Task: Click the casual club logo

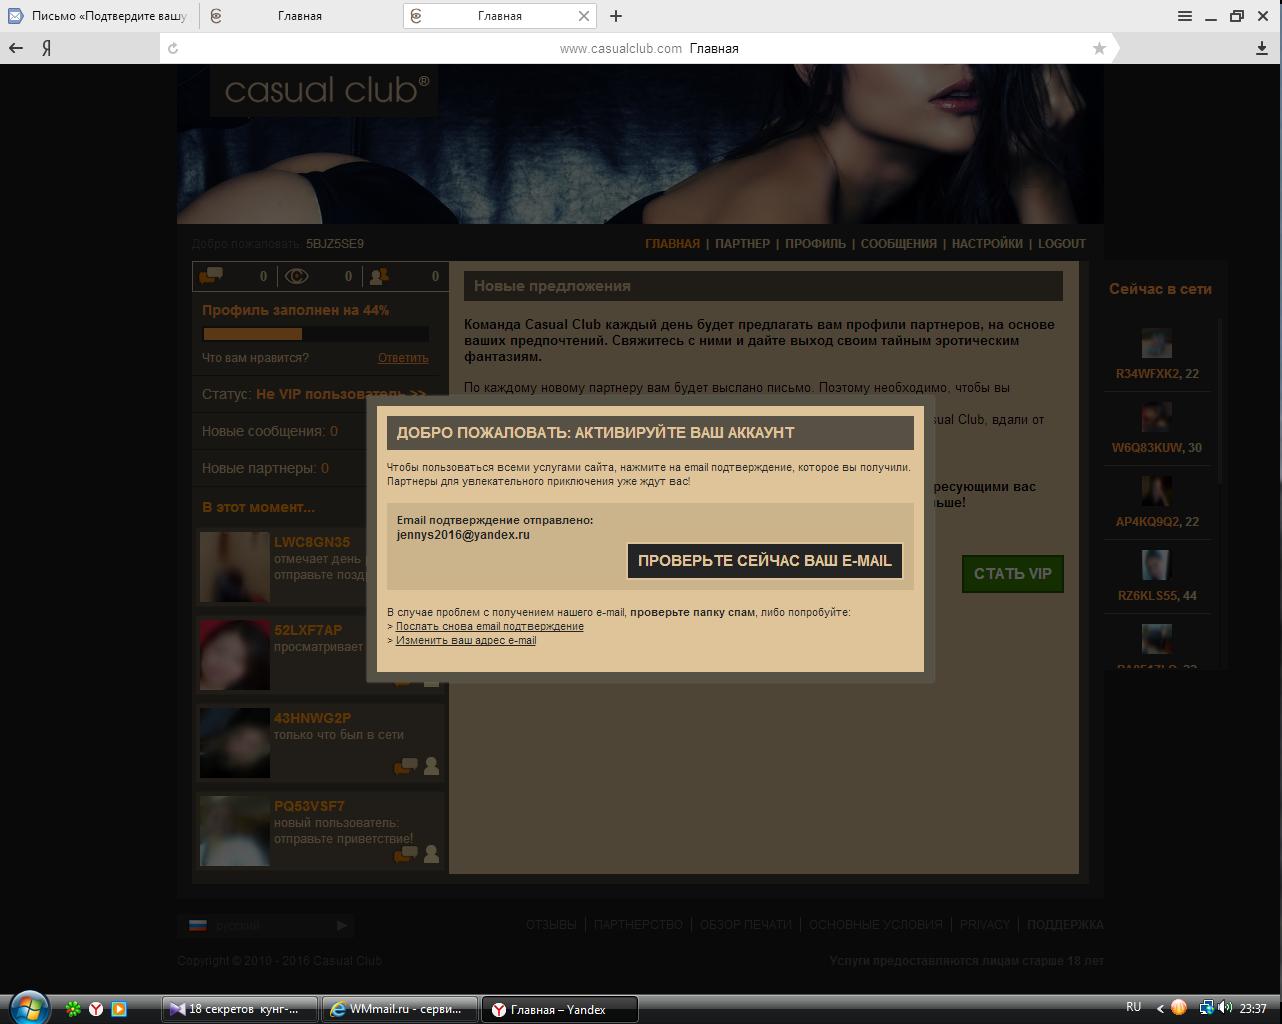Action: 326,90
